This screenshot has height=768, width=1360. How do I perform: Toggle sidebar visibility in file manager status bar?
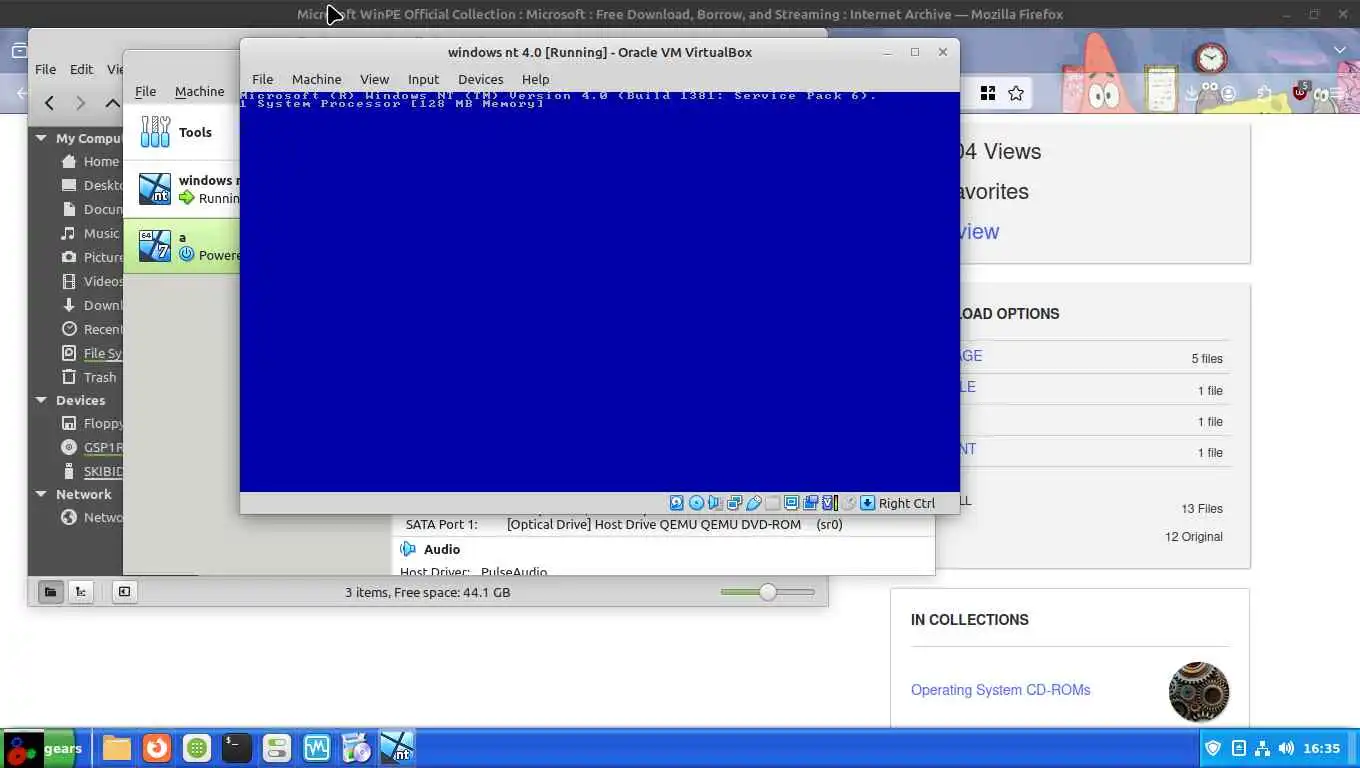(x=124, y=592)
